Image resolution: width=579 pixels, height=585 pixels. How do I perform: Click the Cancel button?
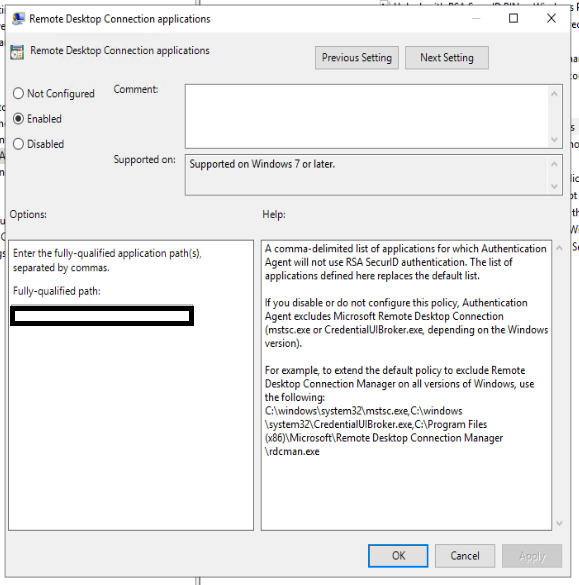pyautogui.click(x=465, y=556)
